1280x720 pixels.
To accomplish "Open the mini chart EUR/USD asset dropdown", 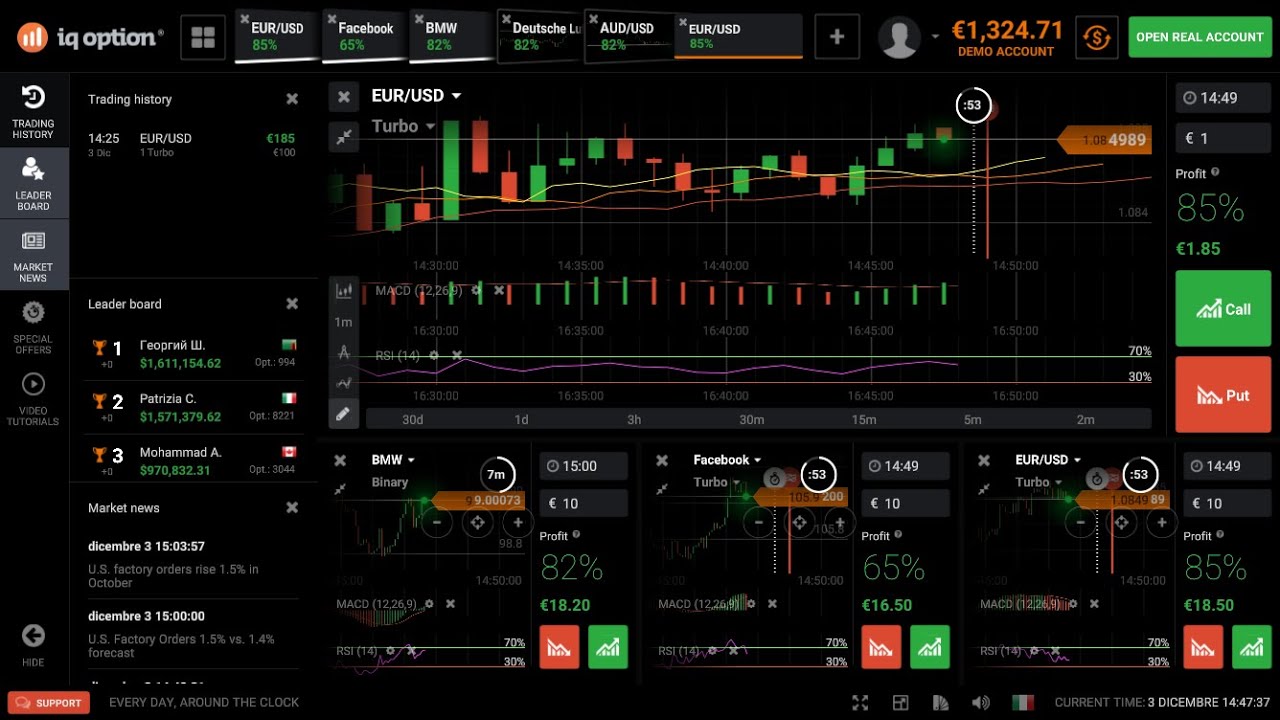I will [x=1048, y=460].
